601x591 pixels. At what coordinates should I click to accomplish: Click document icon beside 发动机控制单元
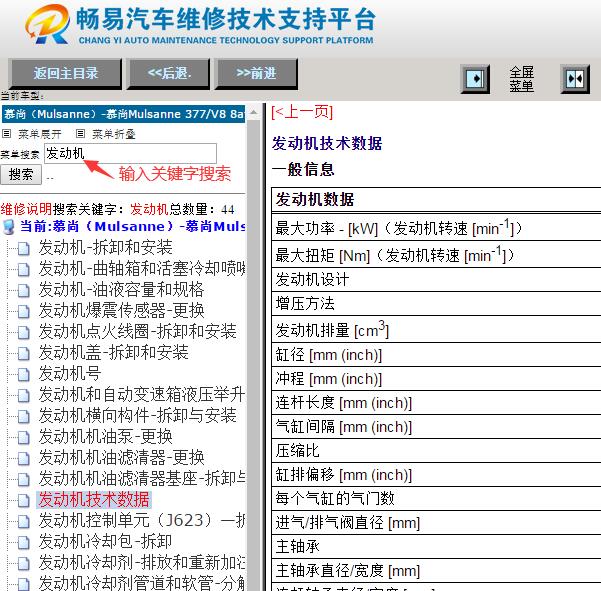24,521
